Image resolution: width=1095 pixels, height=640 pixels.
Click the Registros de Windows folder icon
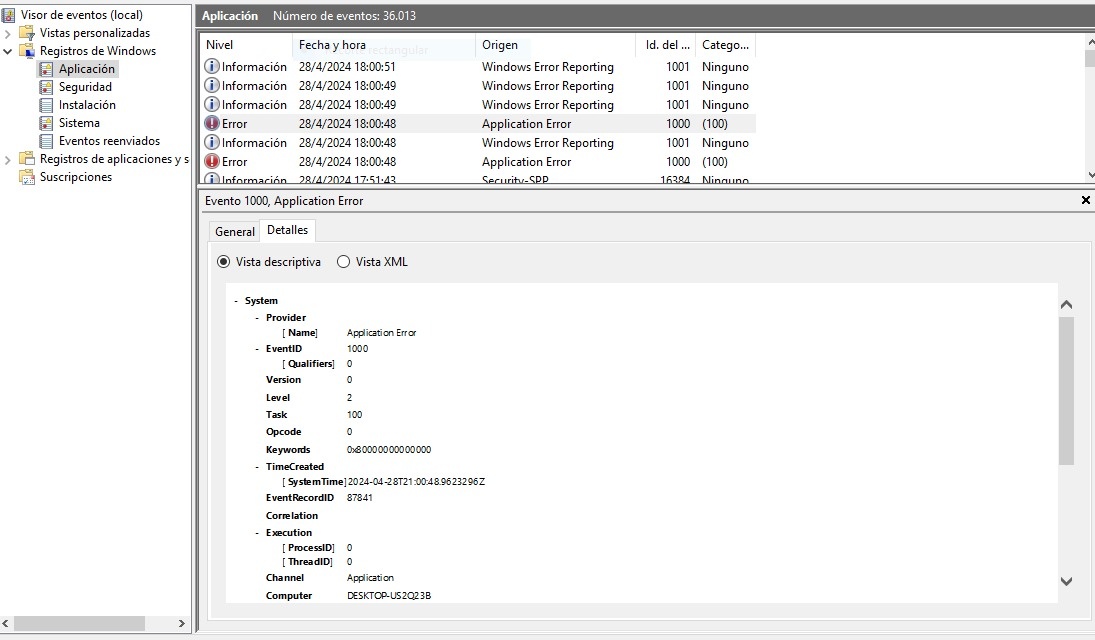(27, 51)
